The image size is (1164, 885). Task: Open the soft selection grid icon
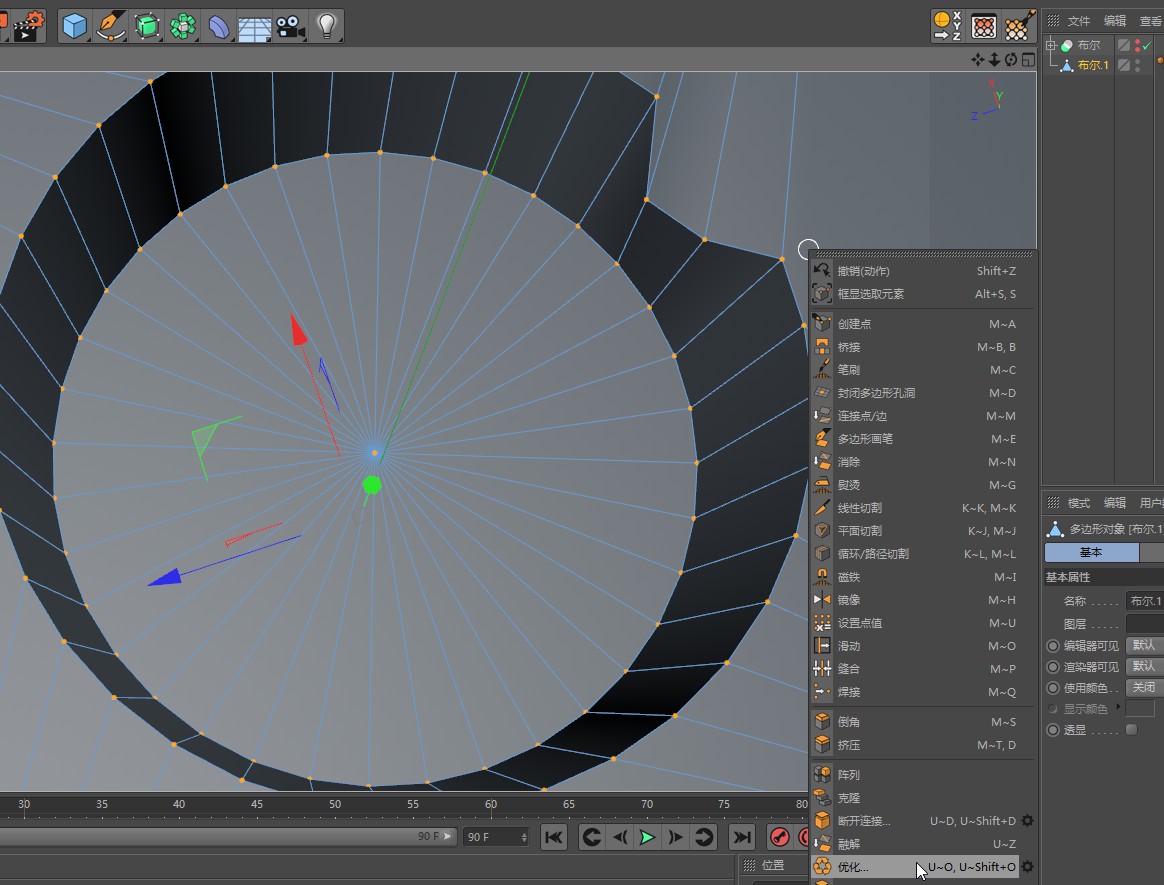tap(984, 27)
